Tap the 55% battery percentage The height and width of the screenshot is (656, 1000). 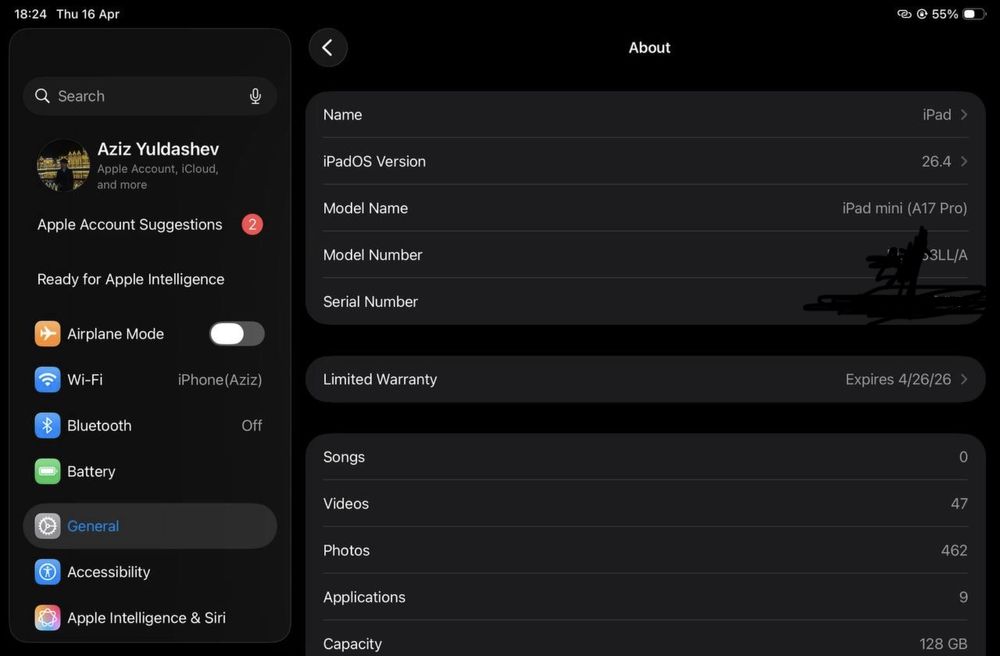coord(945,14)
